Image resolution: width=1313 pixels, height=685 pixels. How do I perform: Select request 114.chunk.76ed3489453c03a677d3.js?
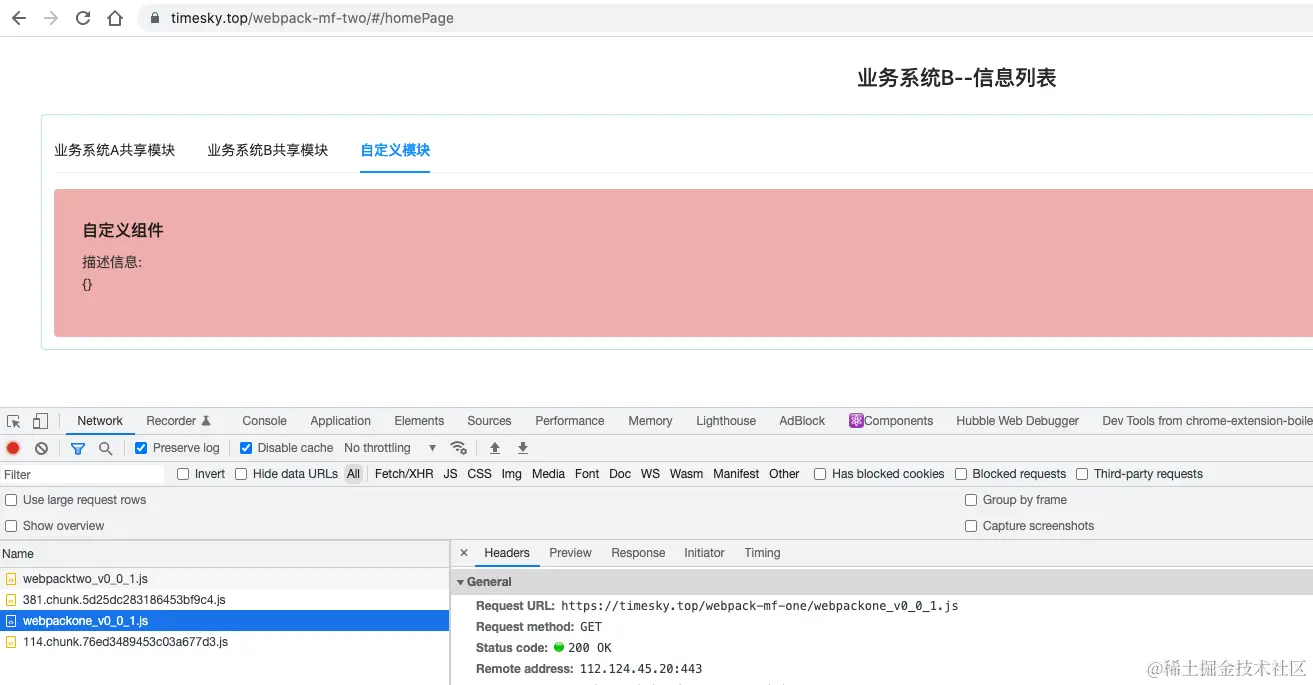click(225, 642)
